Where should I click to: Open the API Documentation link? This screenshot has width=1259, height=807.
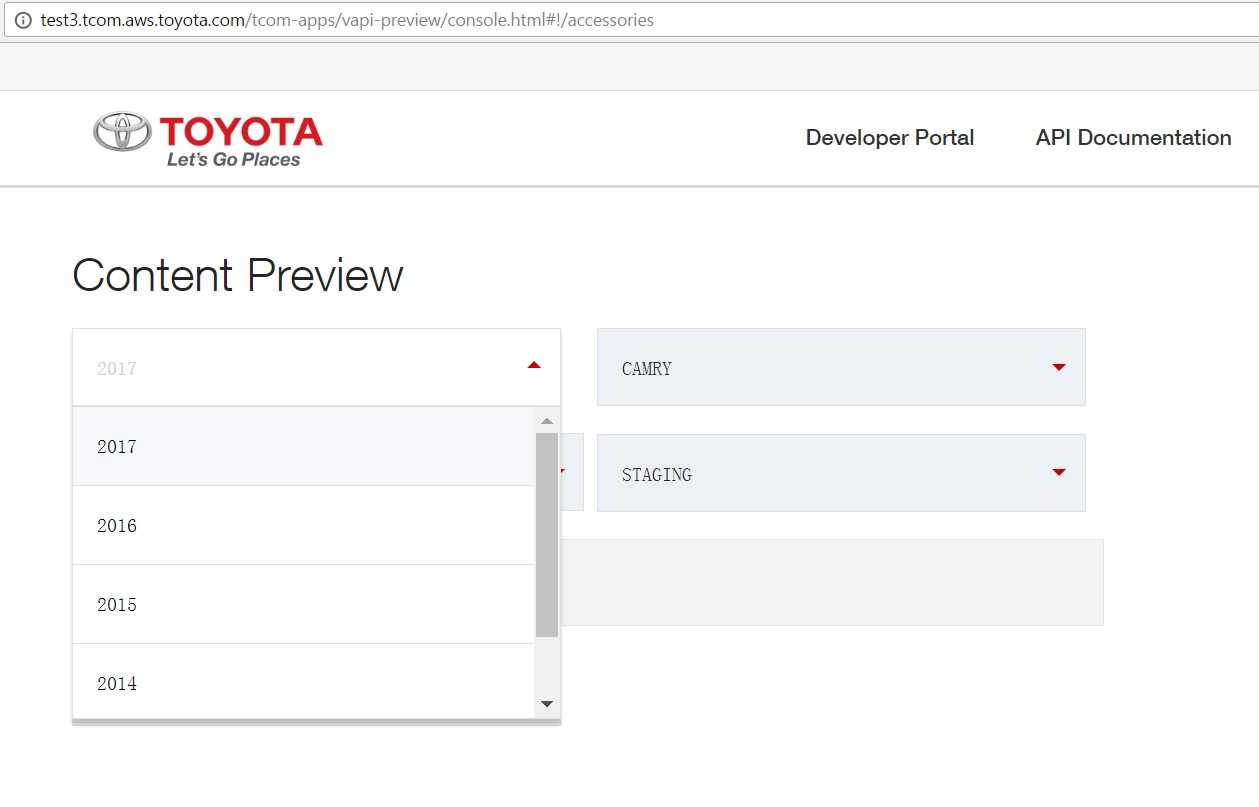tap(1133, 138)
